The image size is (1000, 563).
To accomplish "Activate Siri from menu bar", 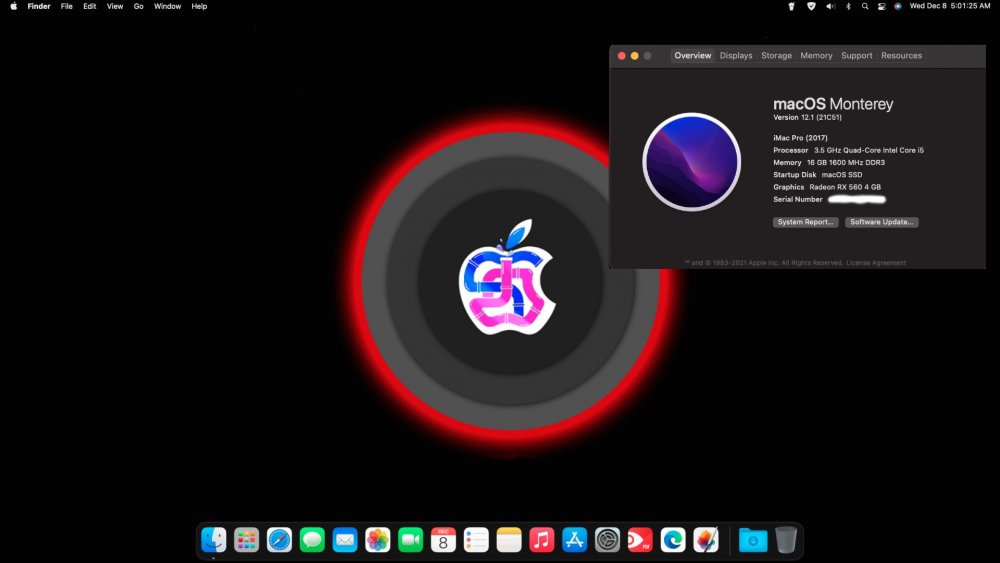I will pos(898,6).
